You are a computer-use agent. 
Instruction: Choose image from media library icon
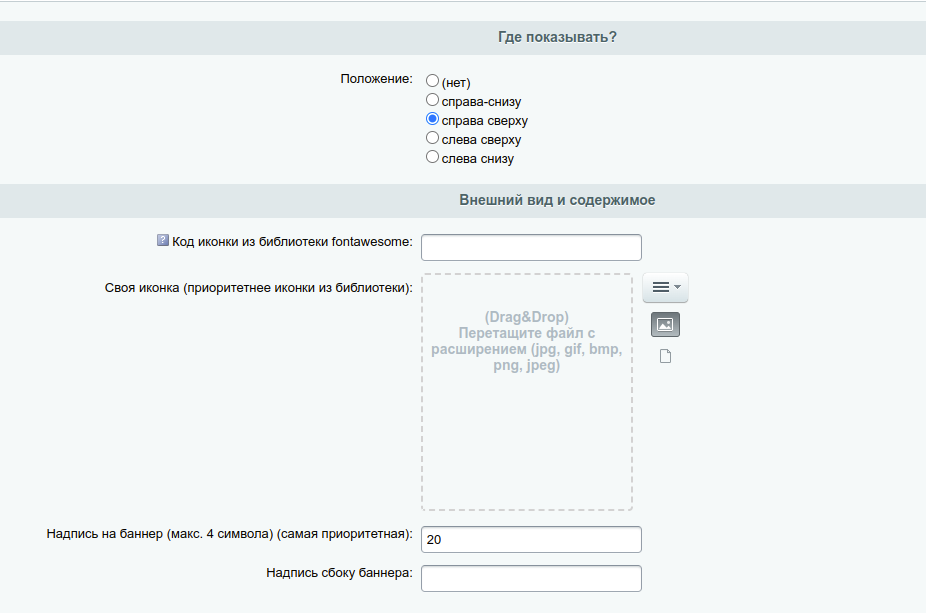666,324
